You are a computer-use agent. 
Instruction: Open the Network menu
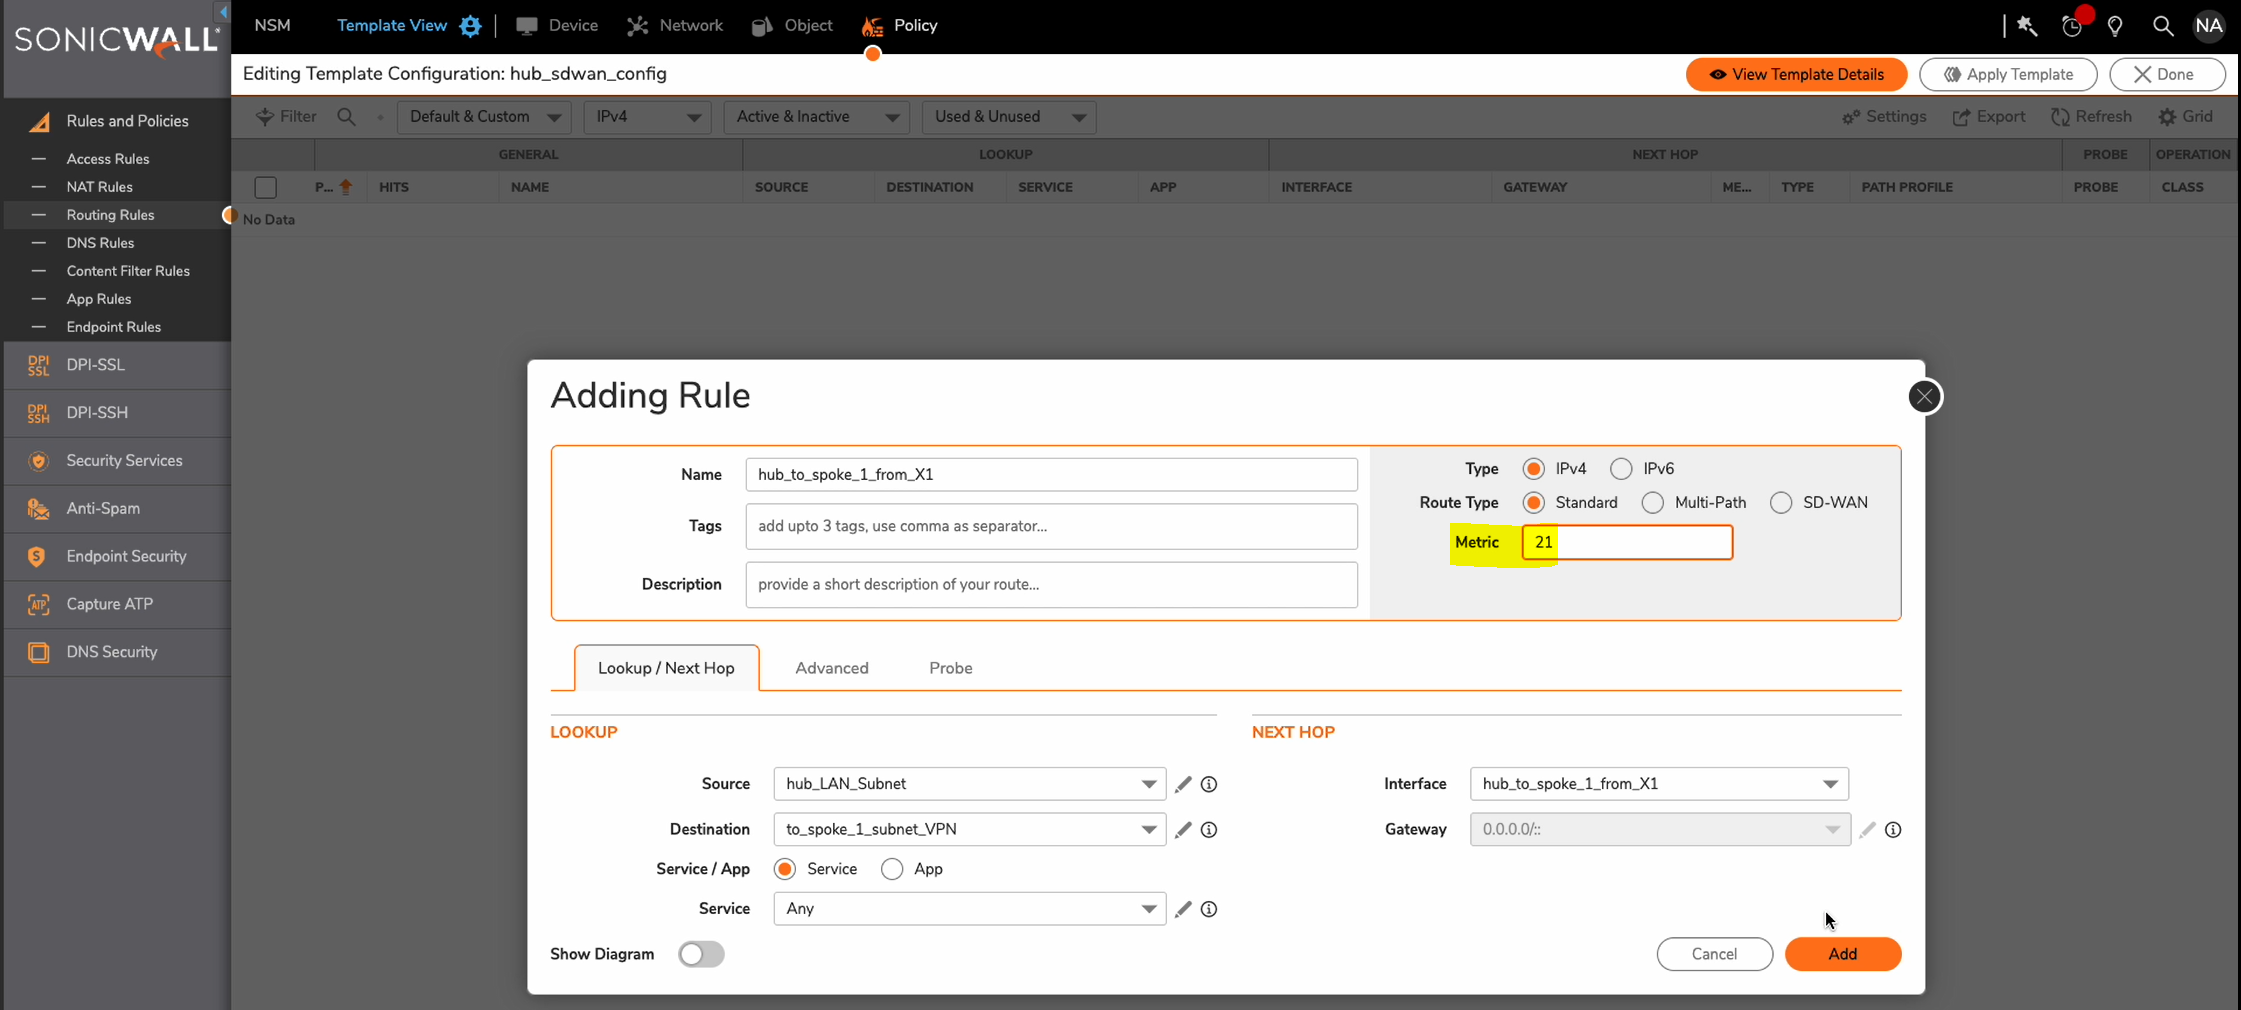[x=675, y=26]
